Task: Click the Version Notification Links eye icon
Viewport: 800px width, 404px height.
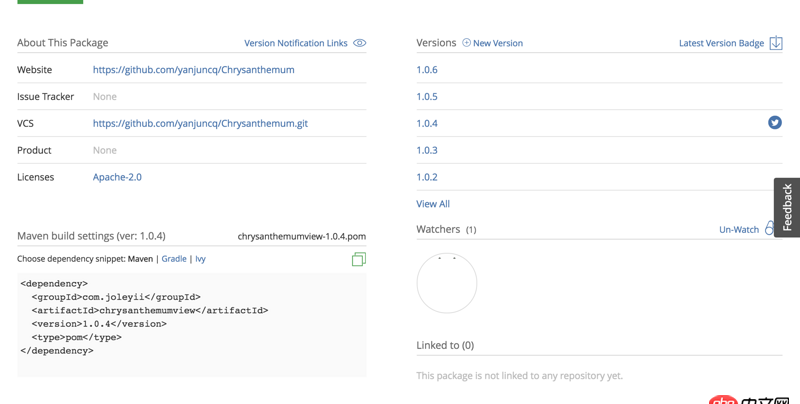Action: pos(360,43)
